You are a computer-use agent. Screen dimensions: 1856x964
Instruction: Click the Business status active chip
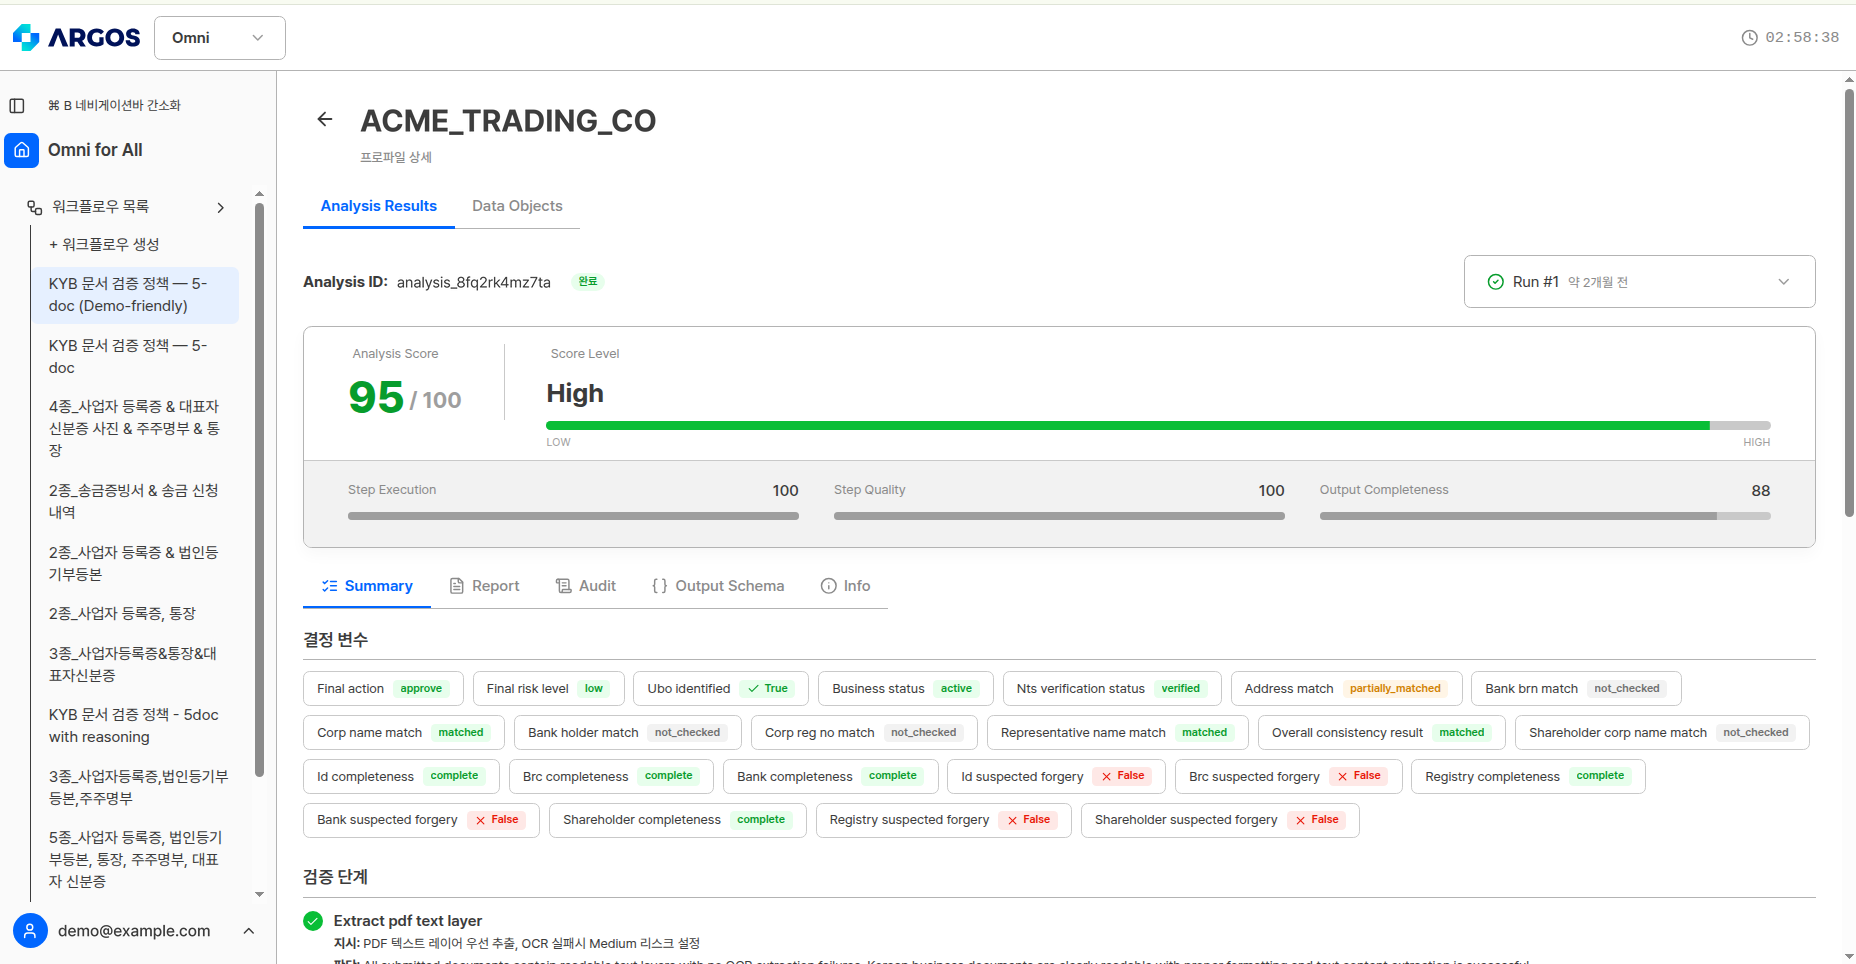coord(906,689)
